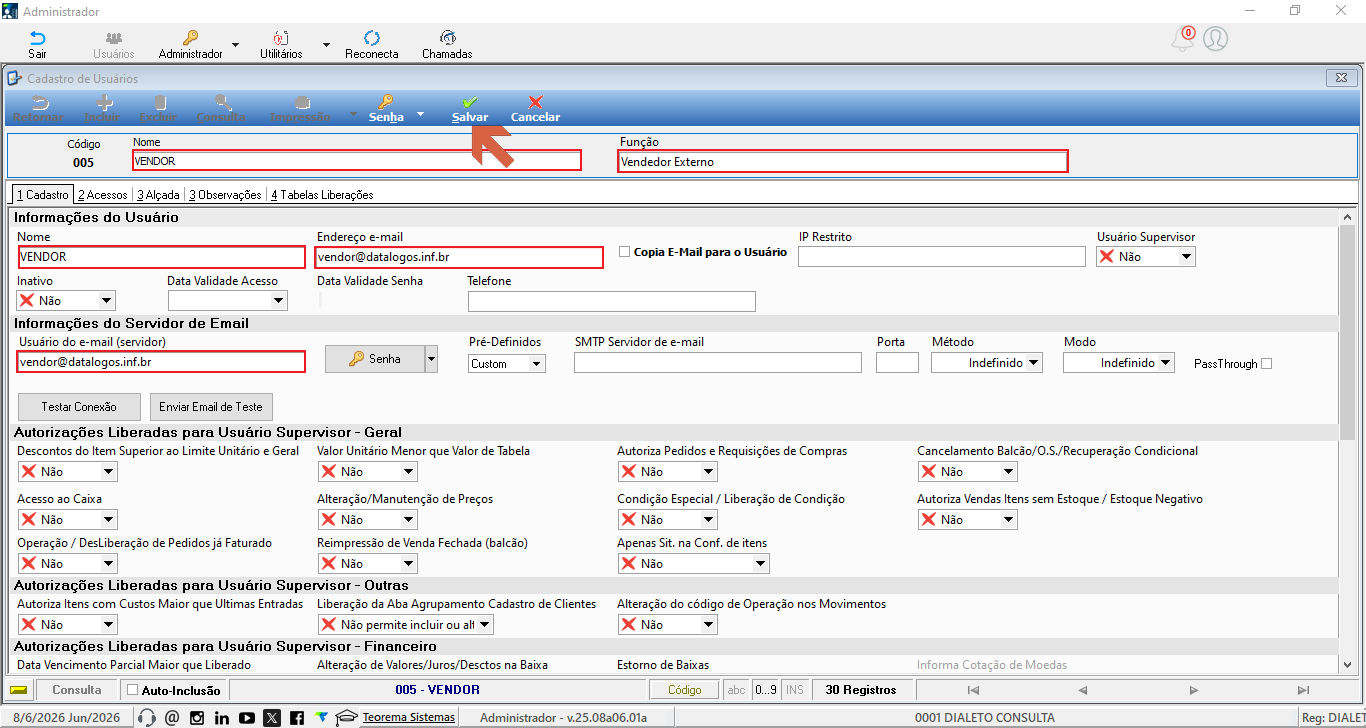Click the Testar Conexão button
Image resolution: width=1366 pixels, height=728 pixels.
[x=79, y=407]
